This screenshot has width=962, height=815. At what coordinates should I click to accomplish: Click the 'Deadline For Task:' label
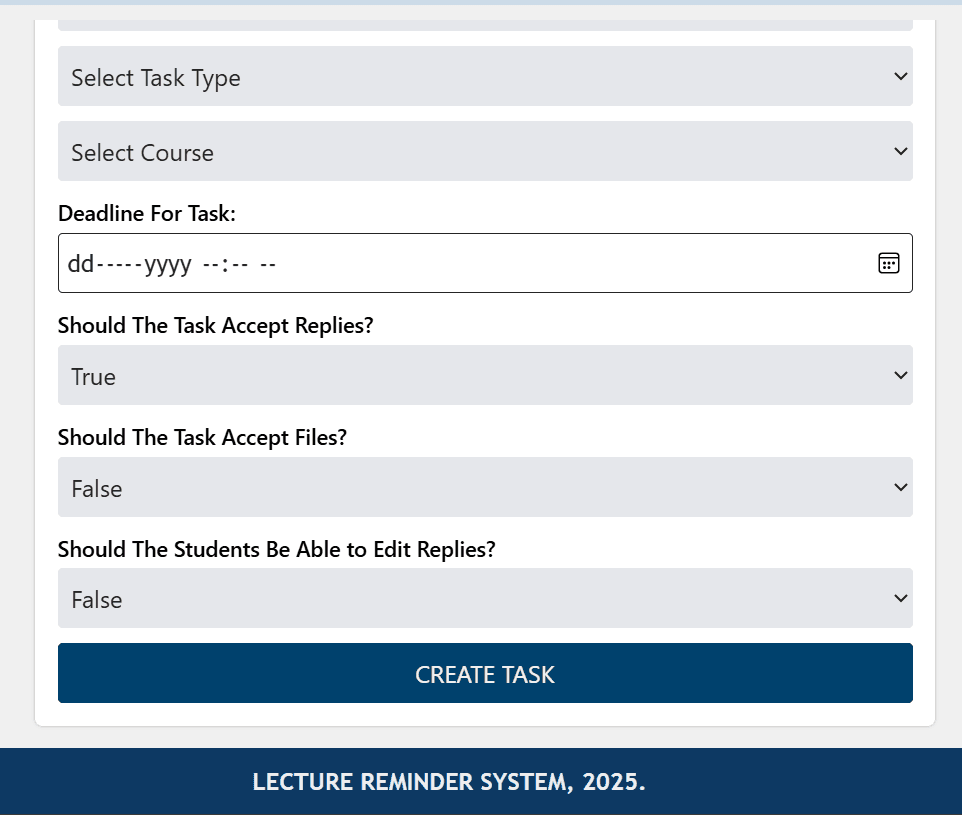(147, 214)
